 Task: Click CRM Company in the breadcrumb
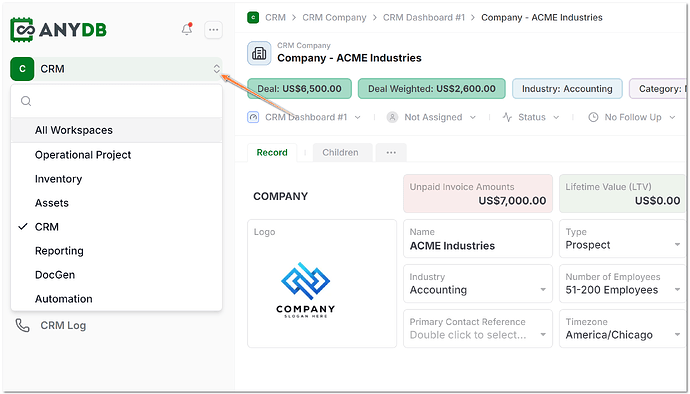click(x=334, y=18)
